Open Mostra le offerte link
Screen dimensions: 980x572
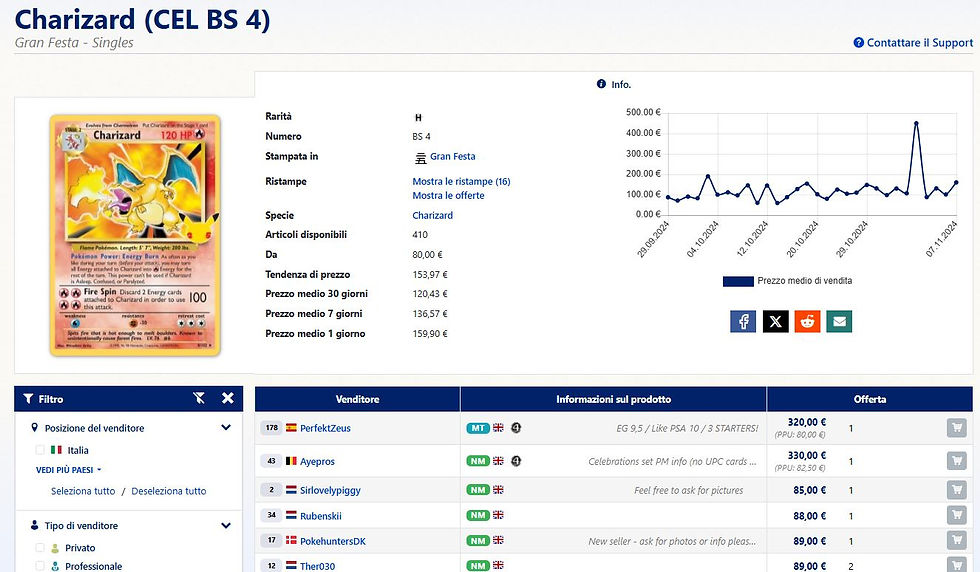(x=448, y=195)
